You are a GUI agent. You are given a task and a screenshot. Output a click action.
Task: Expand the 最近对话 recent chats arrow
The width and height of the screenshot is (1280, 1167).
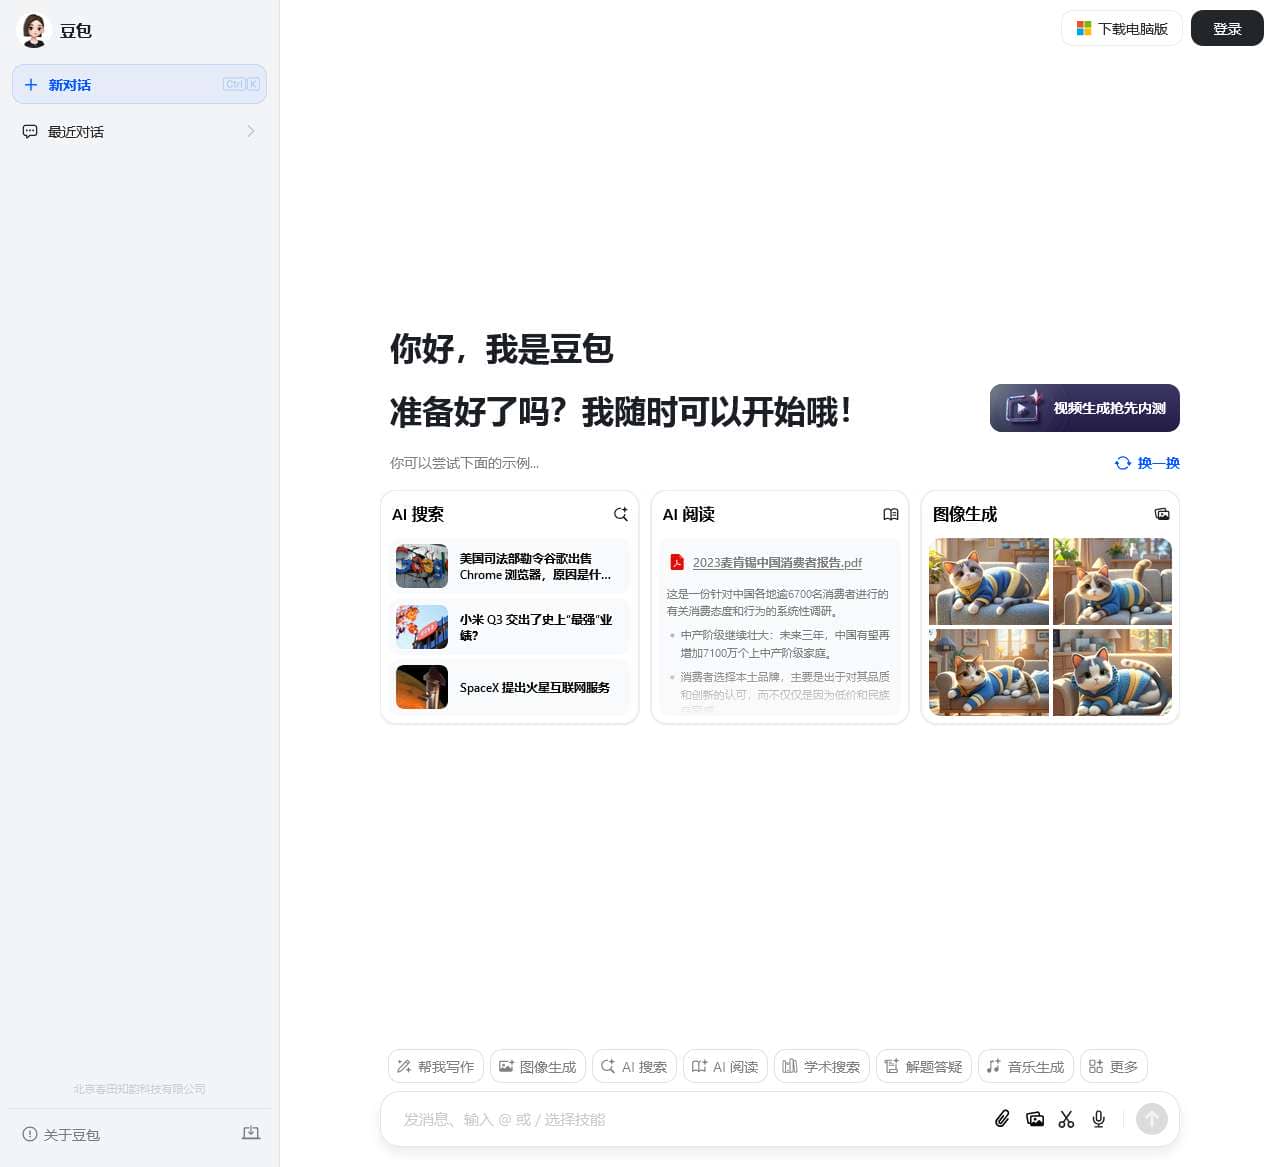point(250,131)
